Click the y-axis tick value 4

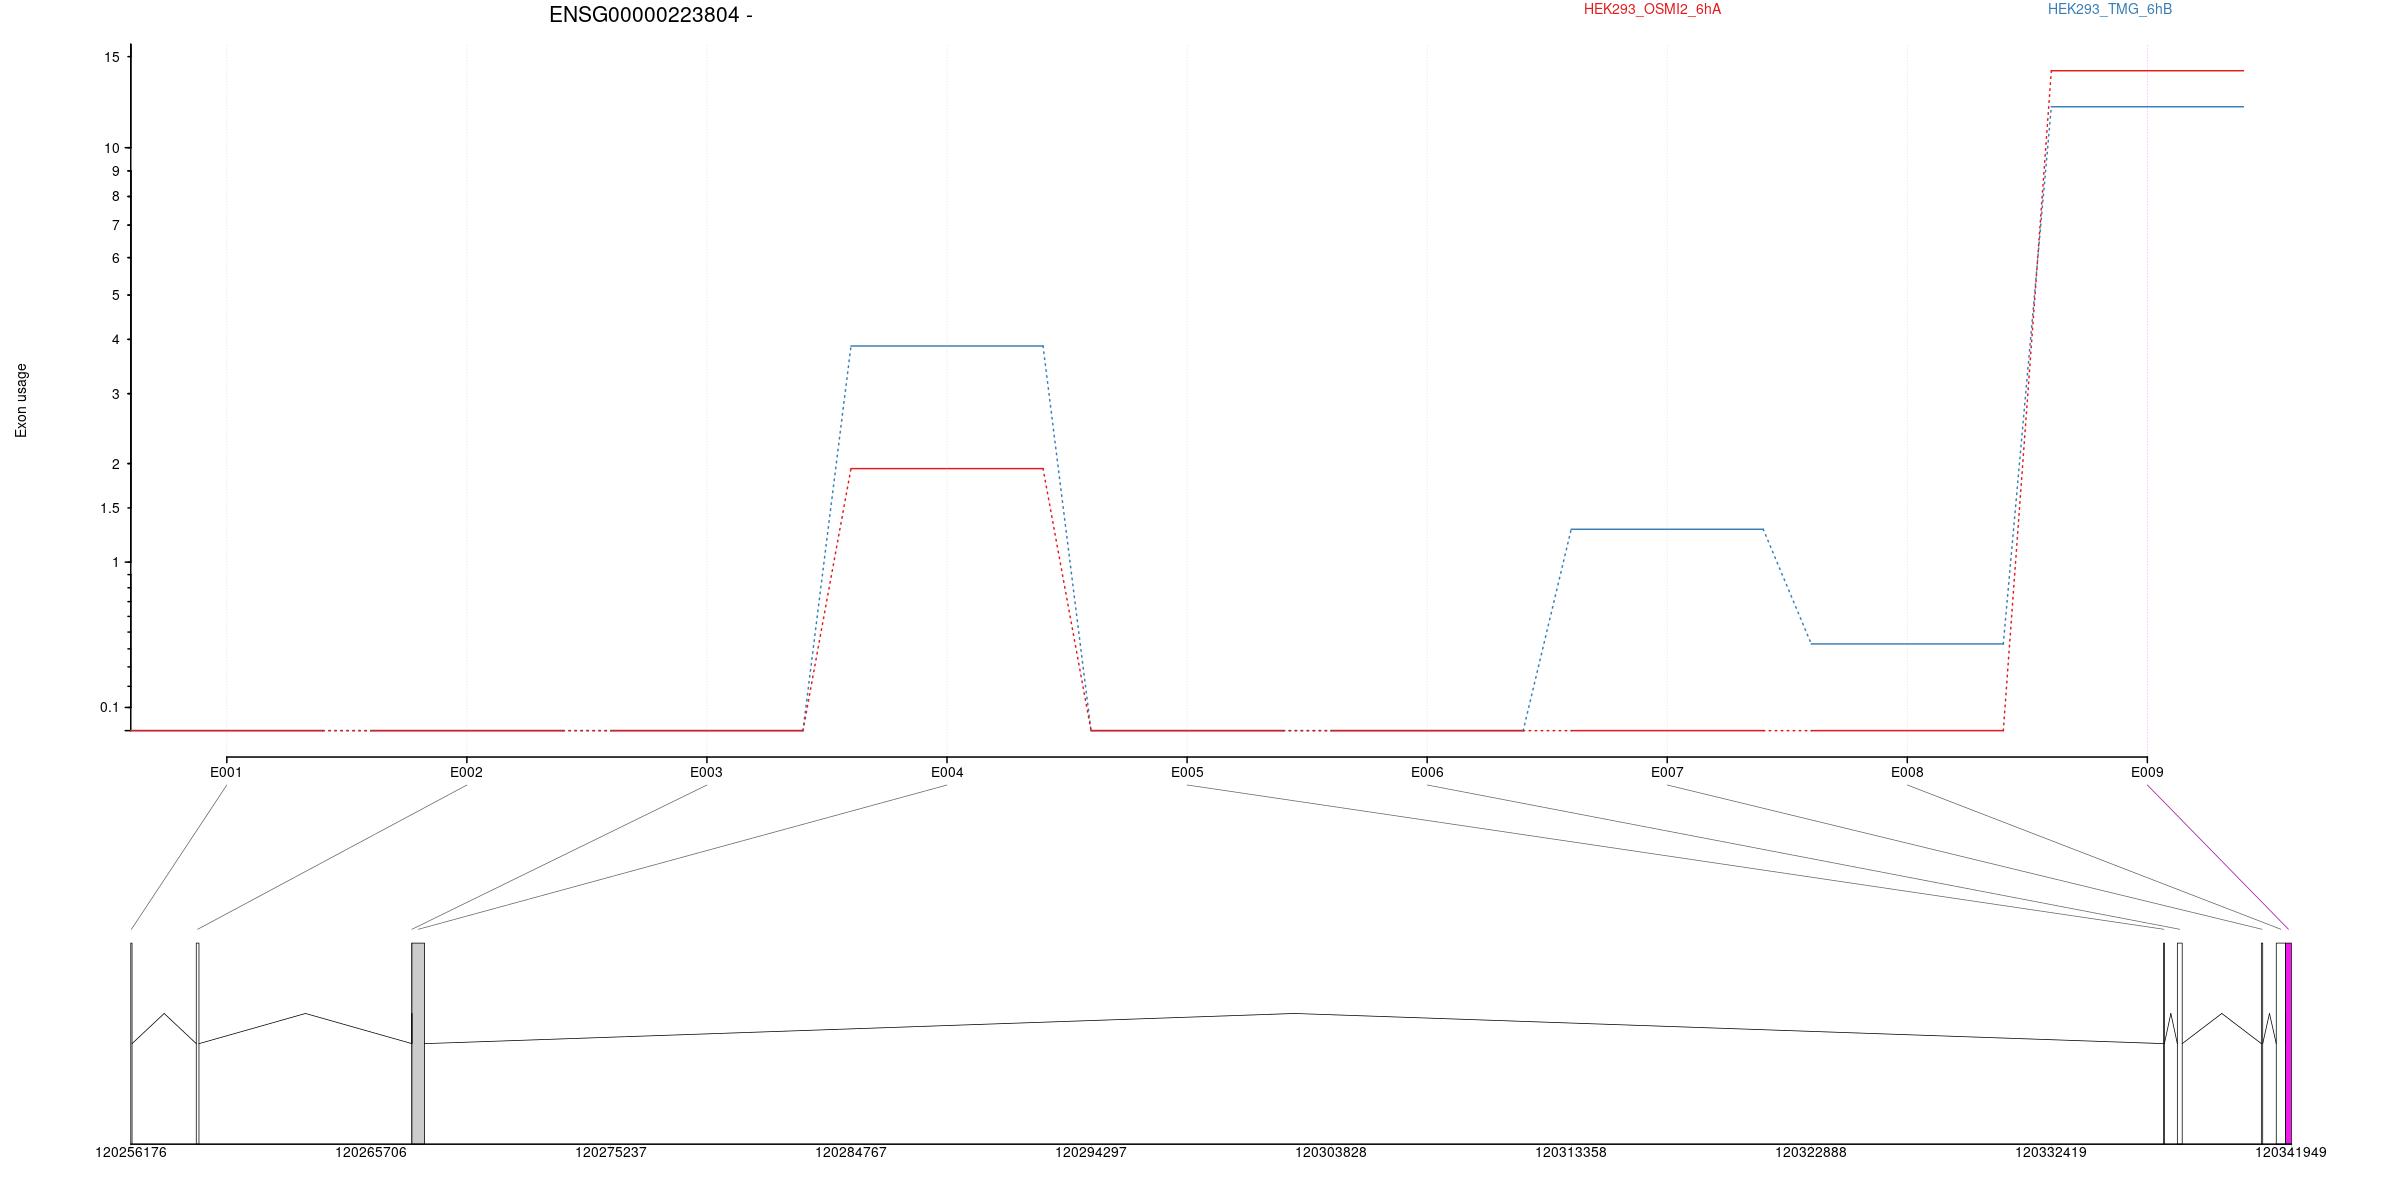click(x=116, y=340)
